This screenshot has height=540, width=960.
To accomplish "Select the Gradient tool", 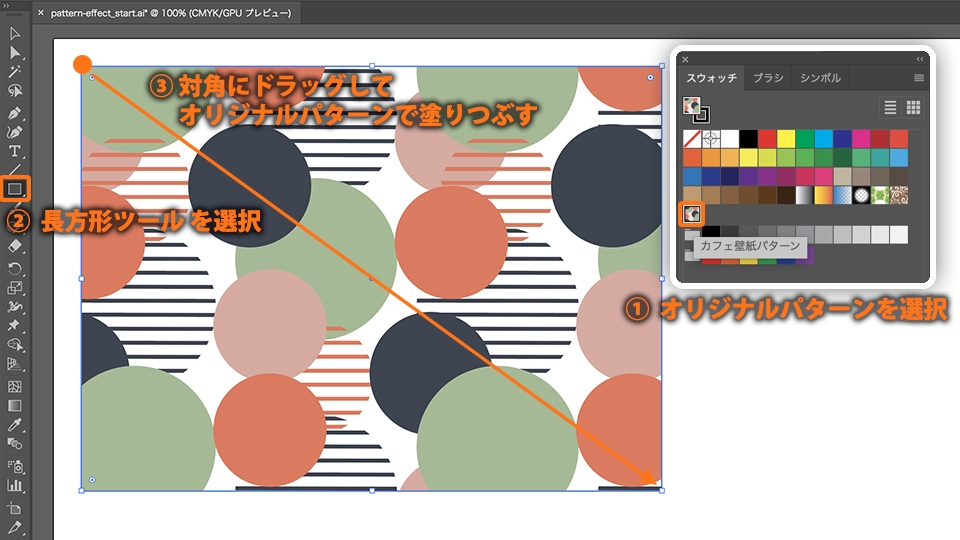I will coord(15,406).
